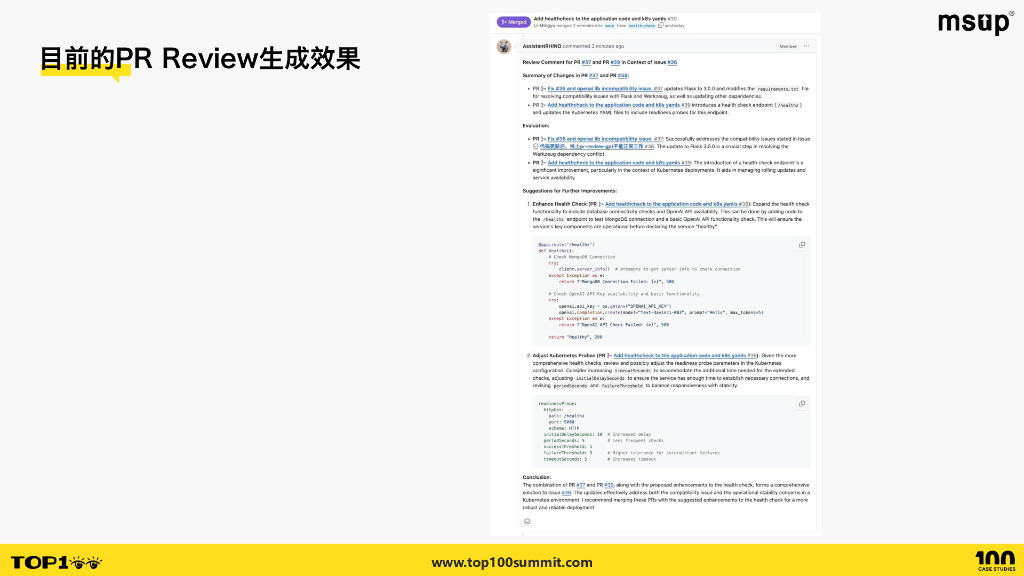Copy the readinessProbe YAML code block

pos(802,404)
